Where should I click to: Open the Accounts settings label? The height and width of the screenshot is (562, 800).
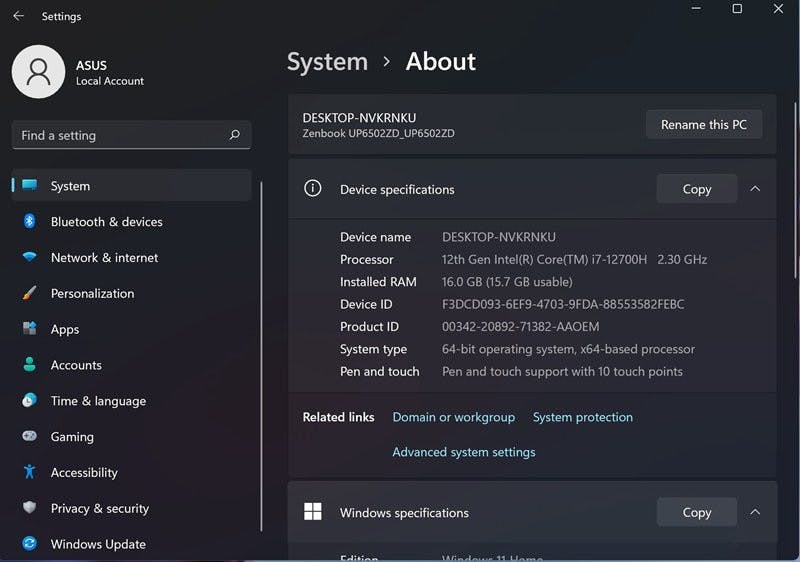tap(76, 365)
